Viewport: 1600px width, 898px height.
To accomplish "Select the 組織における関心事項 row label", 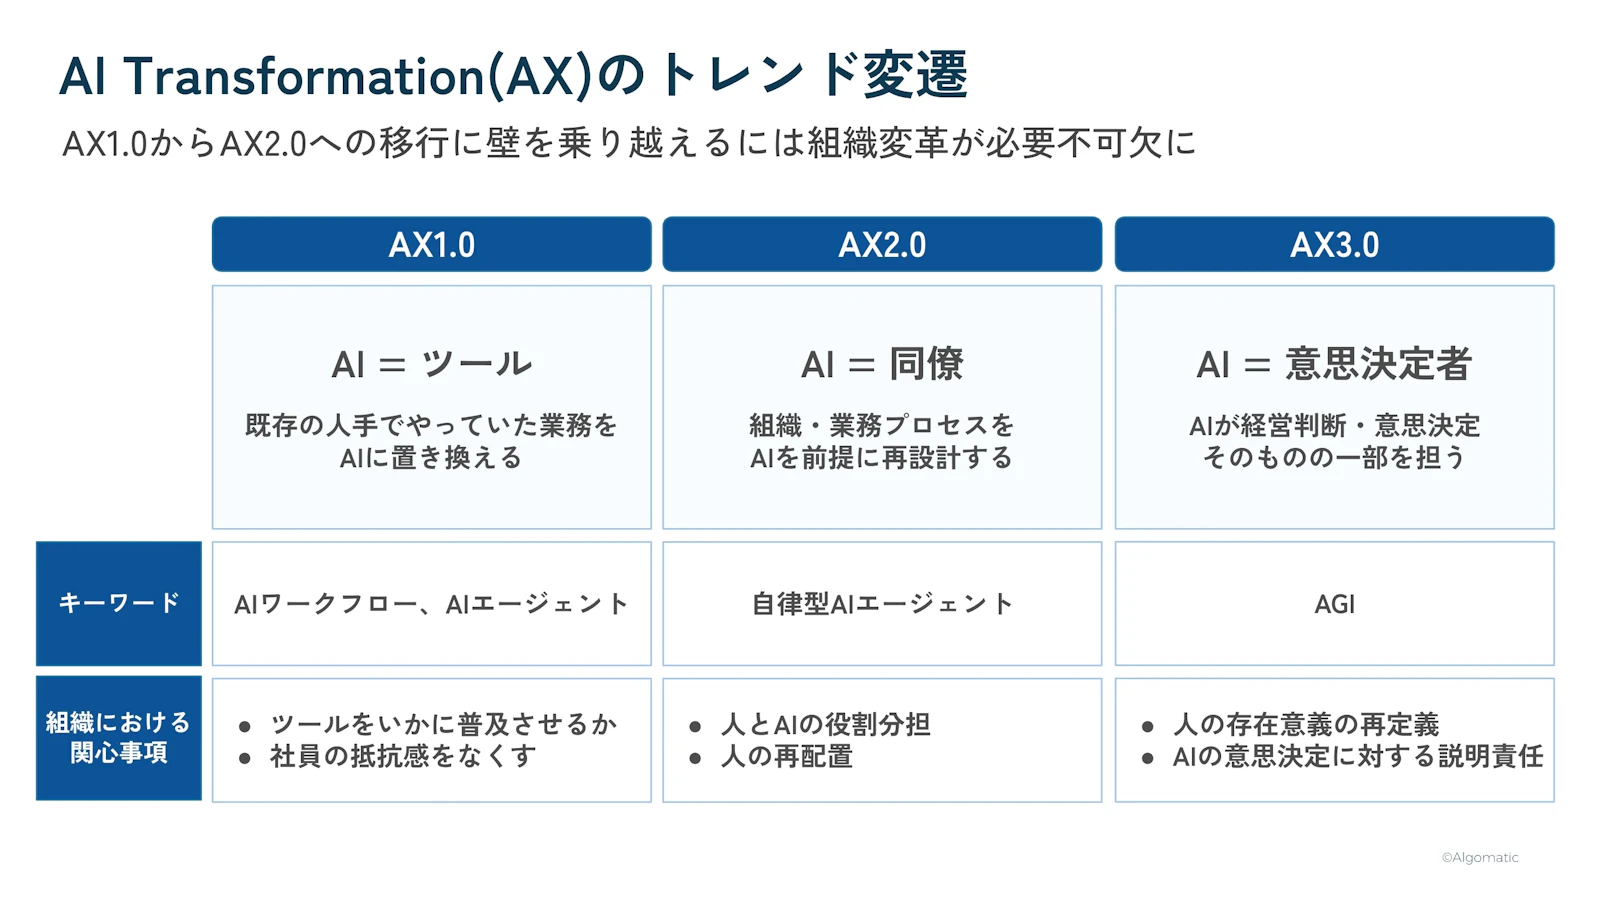I will point(119,738).
